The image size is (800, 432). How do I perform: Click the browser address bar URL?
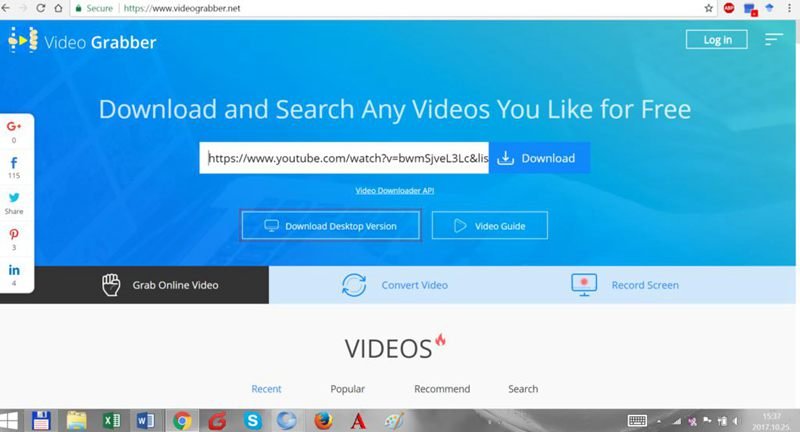click(x=182, y=8)
